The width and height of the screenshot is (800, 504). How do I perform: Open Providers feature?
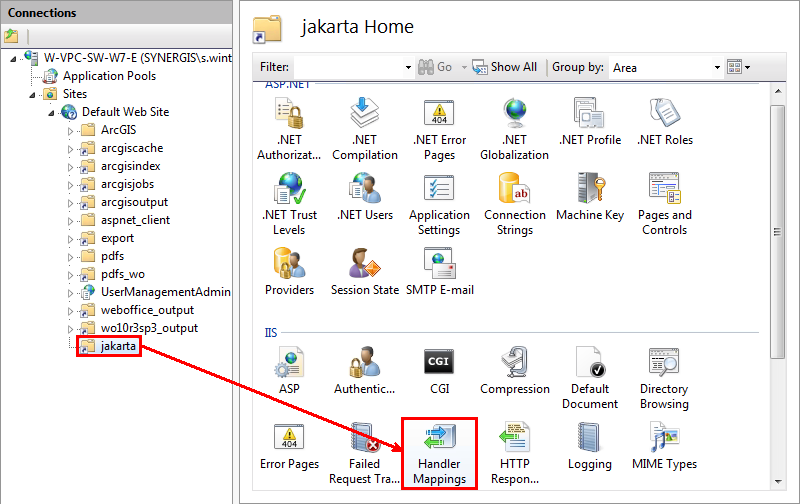pyautogui.click(x=289, y=272)
